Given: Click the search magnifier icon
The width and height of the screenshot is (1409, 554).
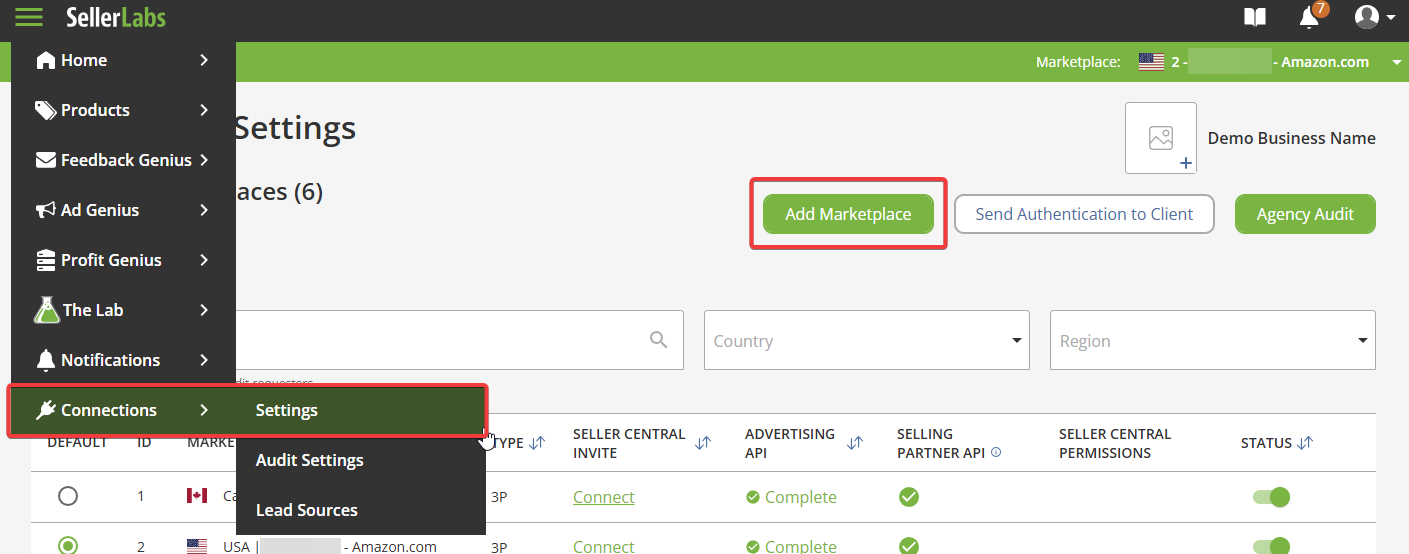Looking at the screenshot, I should pyautogui.click(x=658, y=340).
